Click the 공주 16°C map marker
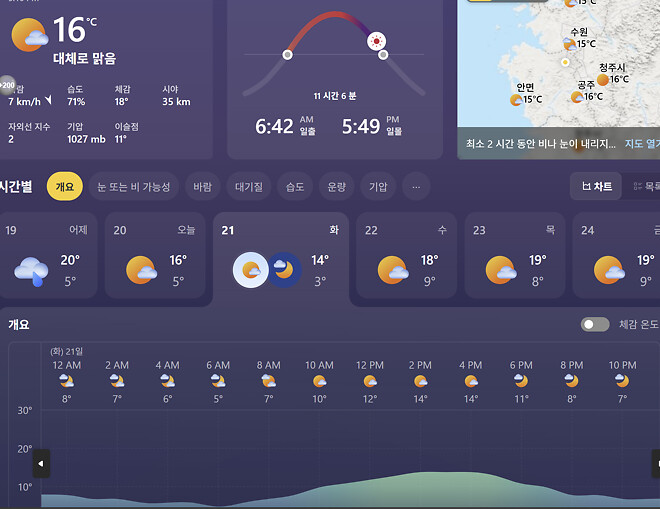This screenshot has height=509, width=660. click(587, 92)
